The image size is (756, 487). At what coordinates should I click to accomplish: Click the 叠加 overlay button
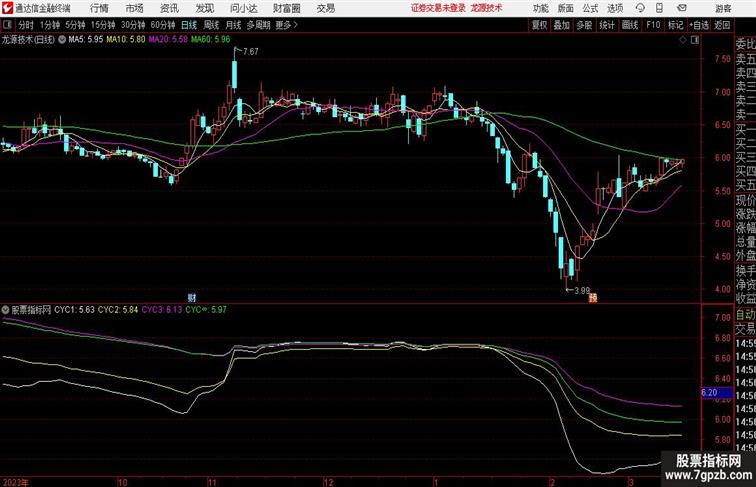point(562,25)
